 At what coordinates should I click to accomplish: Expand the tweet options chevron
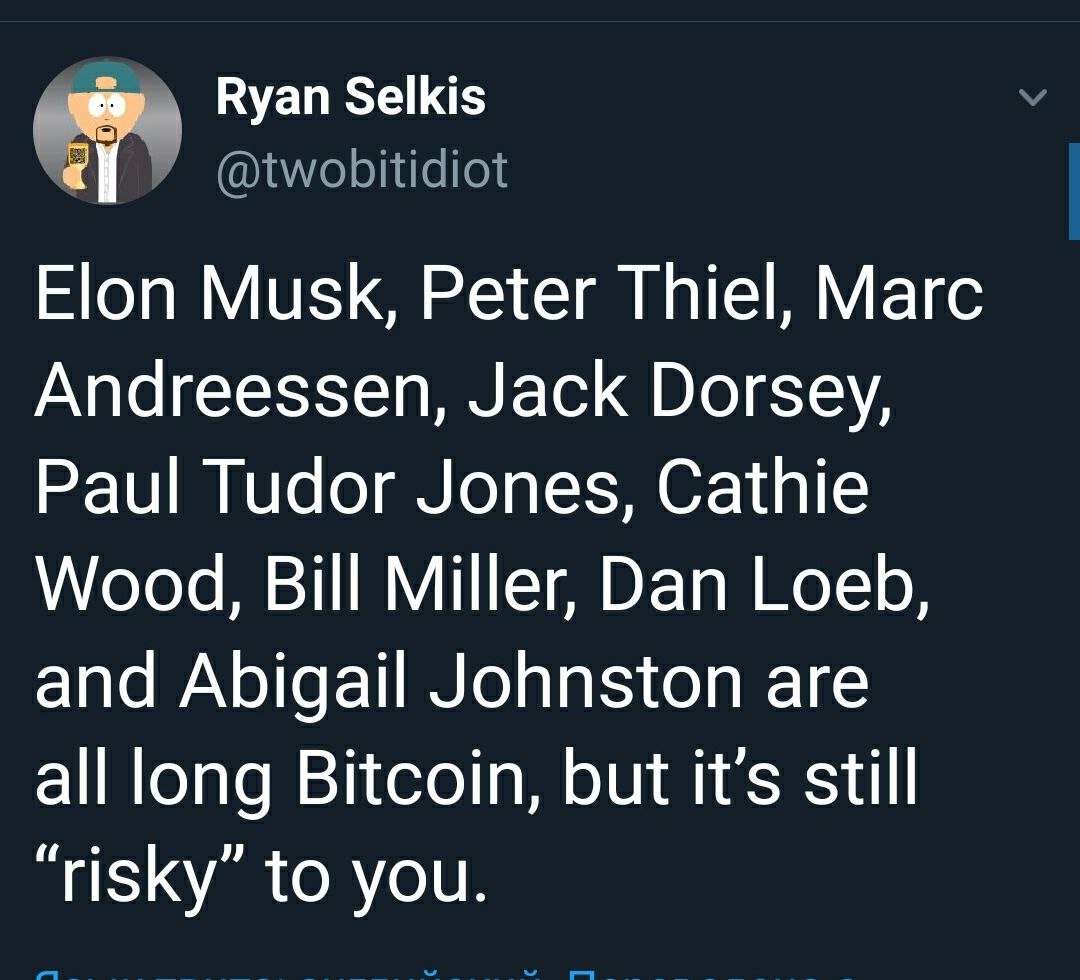point(1032,97)
